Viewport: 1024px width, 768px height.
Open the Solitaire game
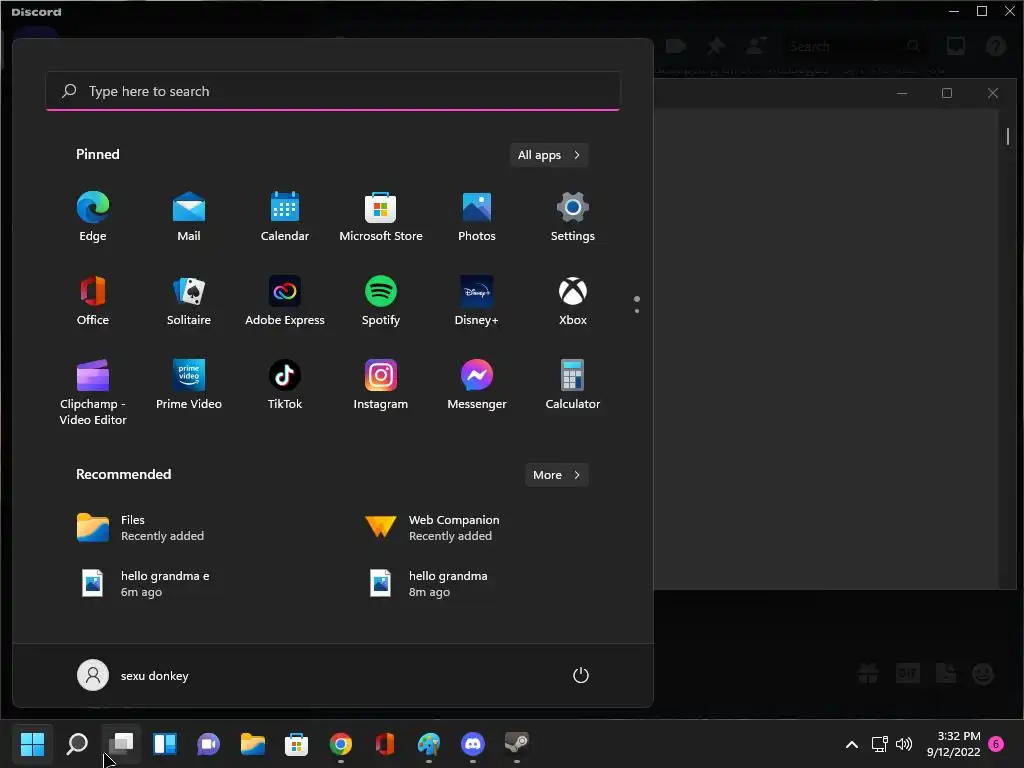pyautogui.click(x=189, y=301)
